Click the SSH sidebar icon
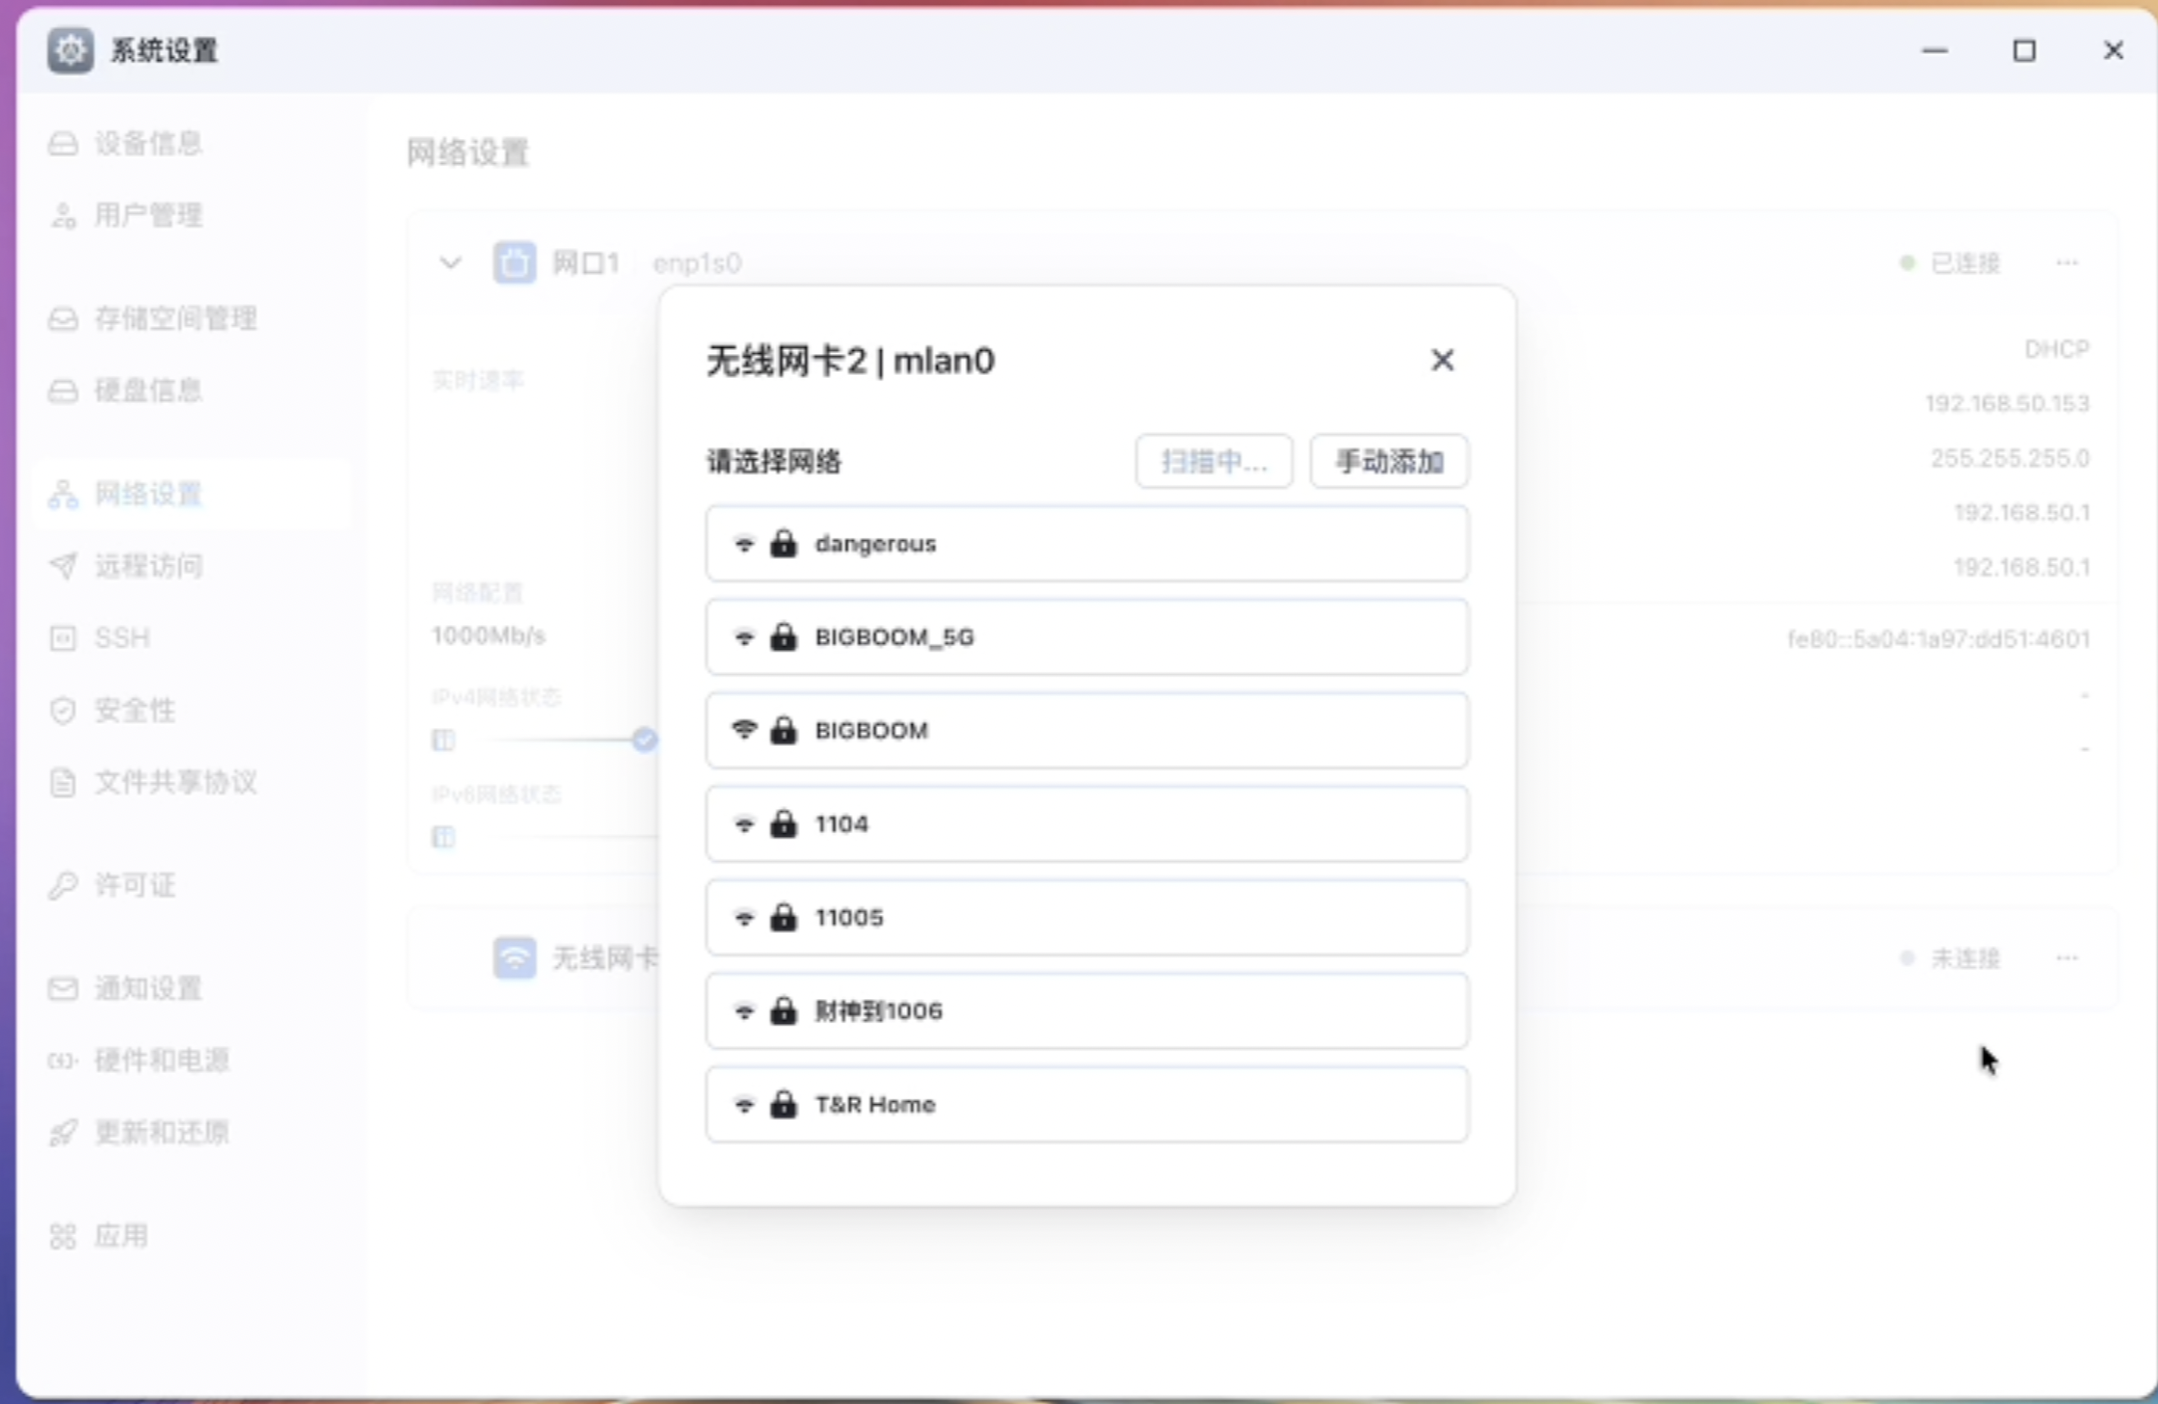 tap(63, 638)
